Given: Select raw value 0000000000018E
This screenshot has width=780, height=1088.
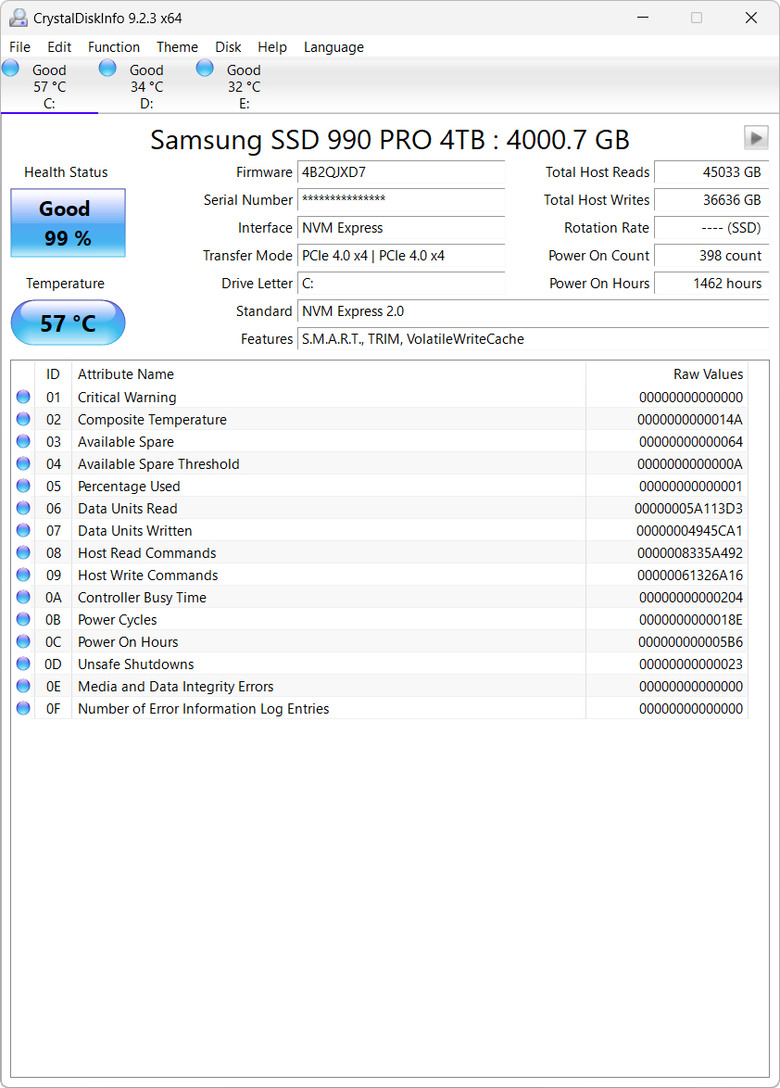Looking at the screenshot, I should (690, 619).
